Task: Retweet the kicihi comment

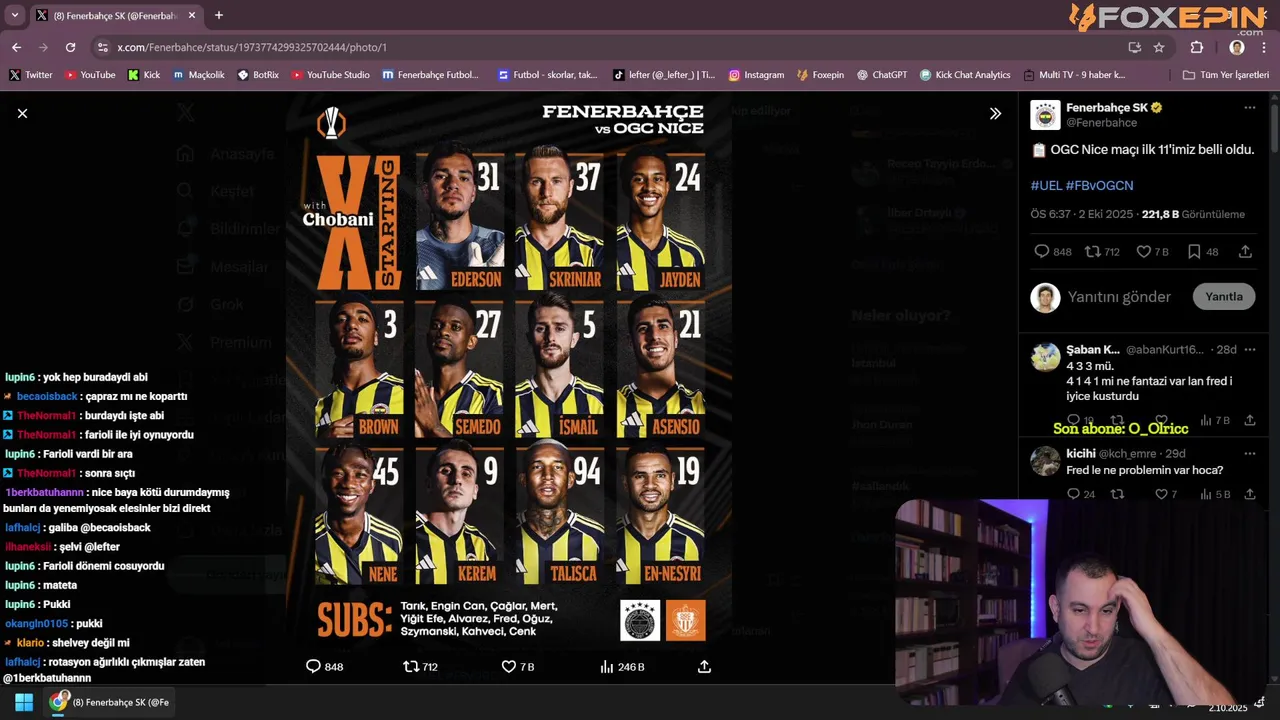Action: pos(1117,494)
